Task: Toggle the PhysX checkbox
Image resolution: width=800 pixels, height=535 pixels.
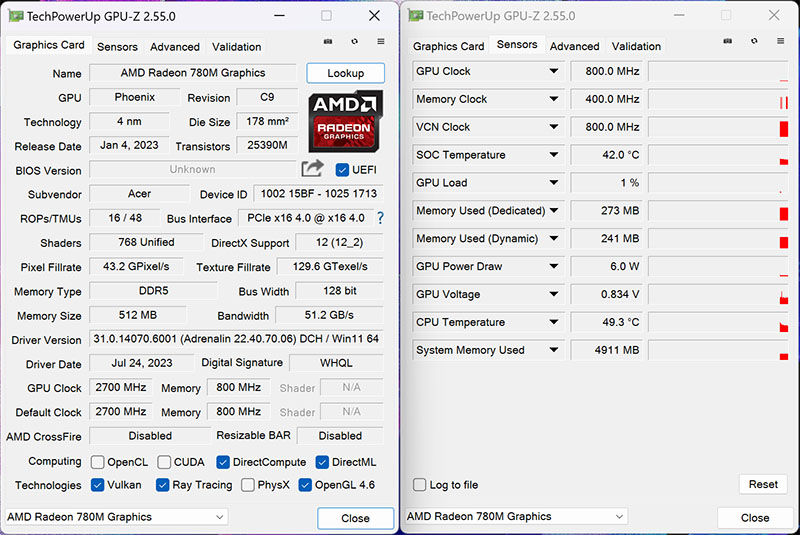Action: click(x=248, y=485)
